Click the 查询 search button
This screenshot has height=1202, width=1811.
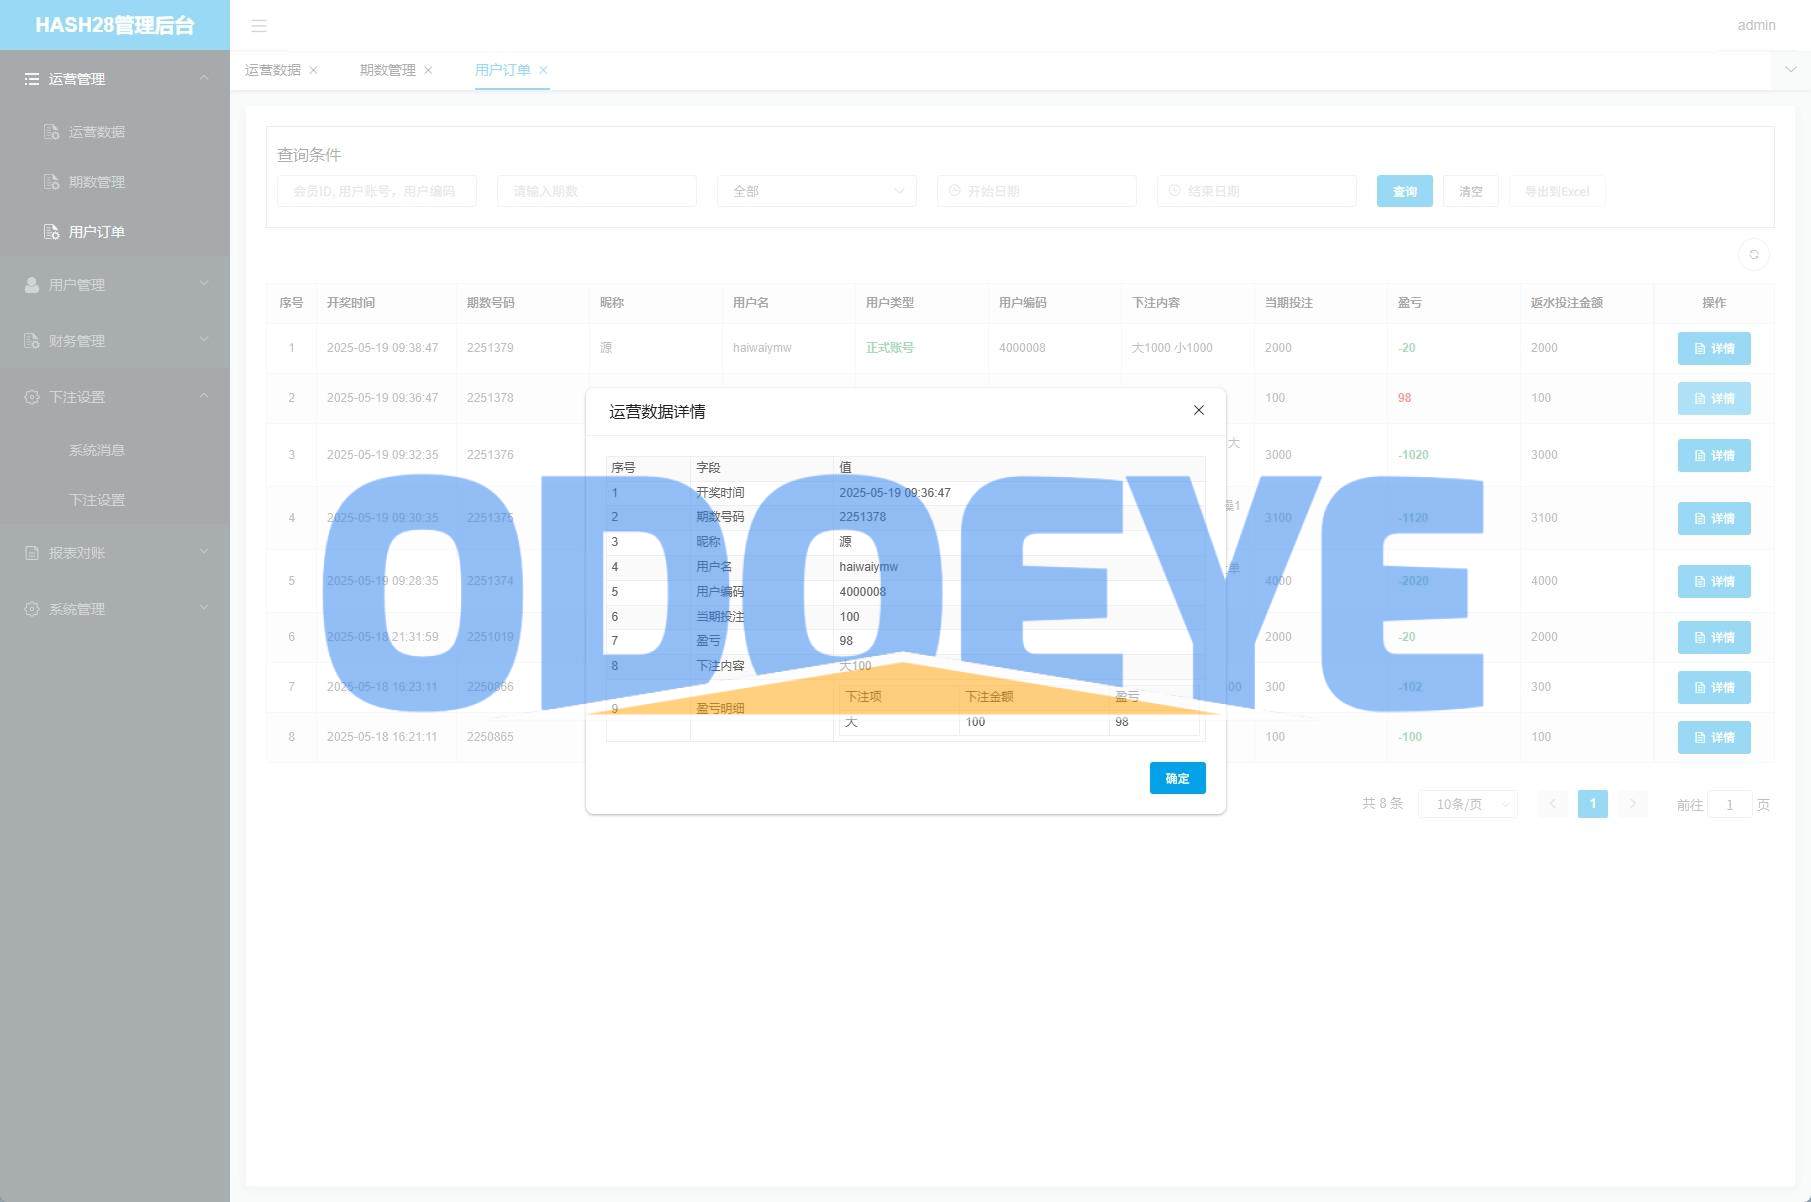tap(1405, 191)
